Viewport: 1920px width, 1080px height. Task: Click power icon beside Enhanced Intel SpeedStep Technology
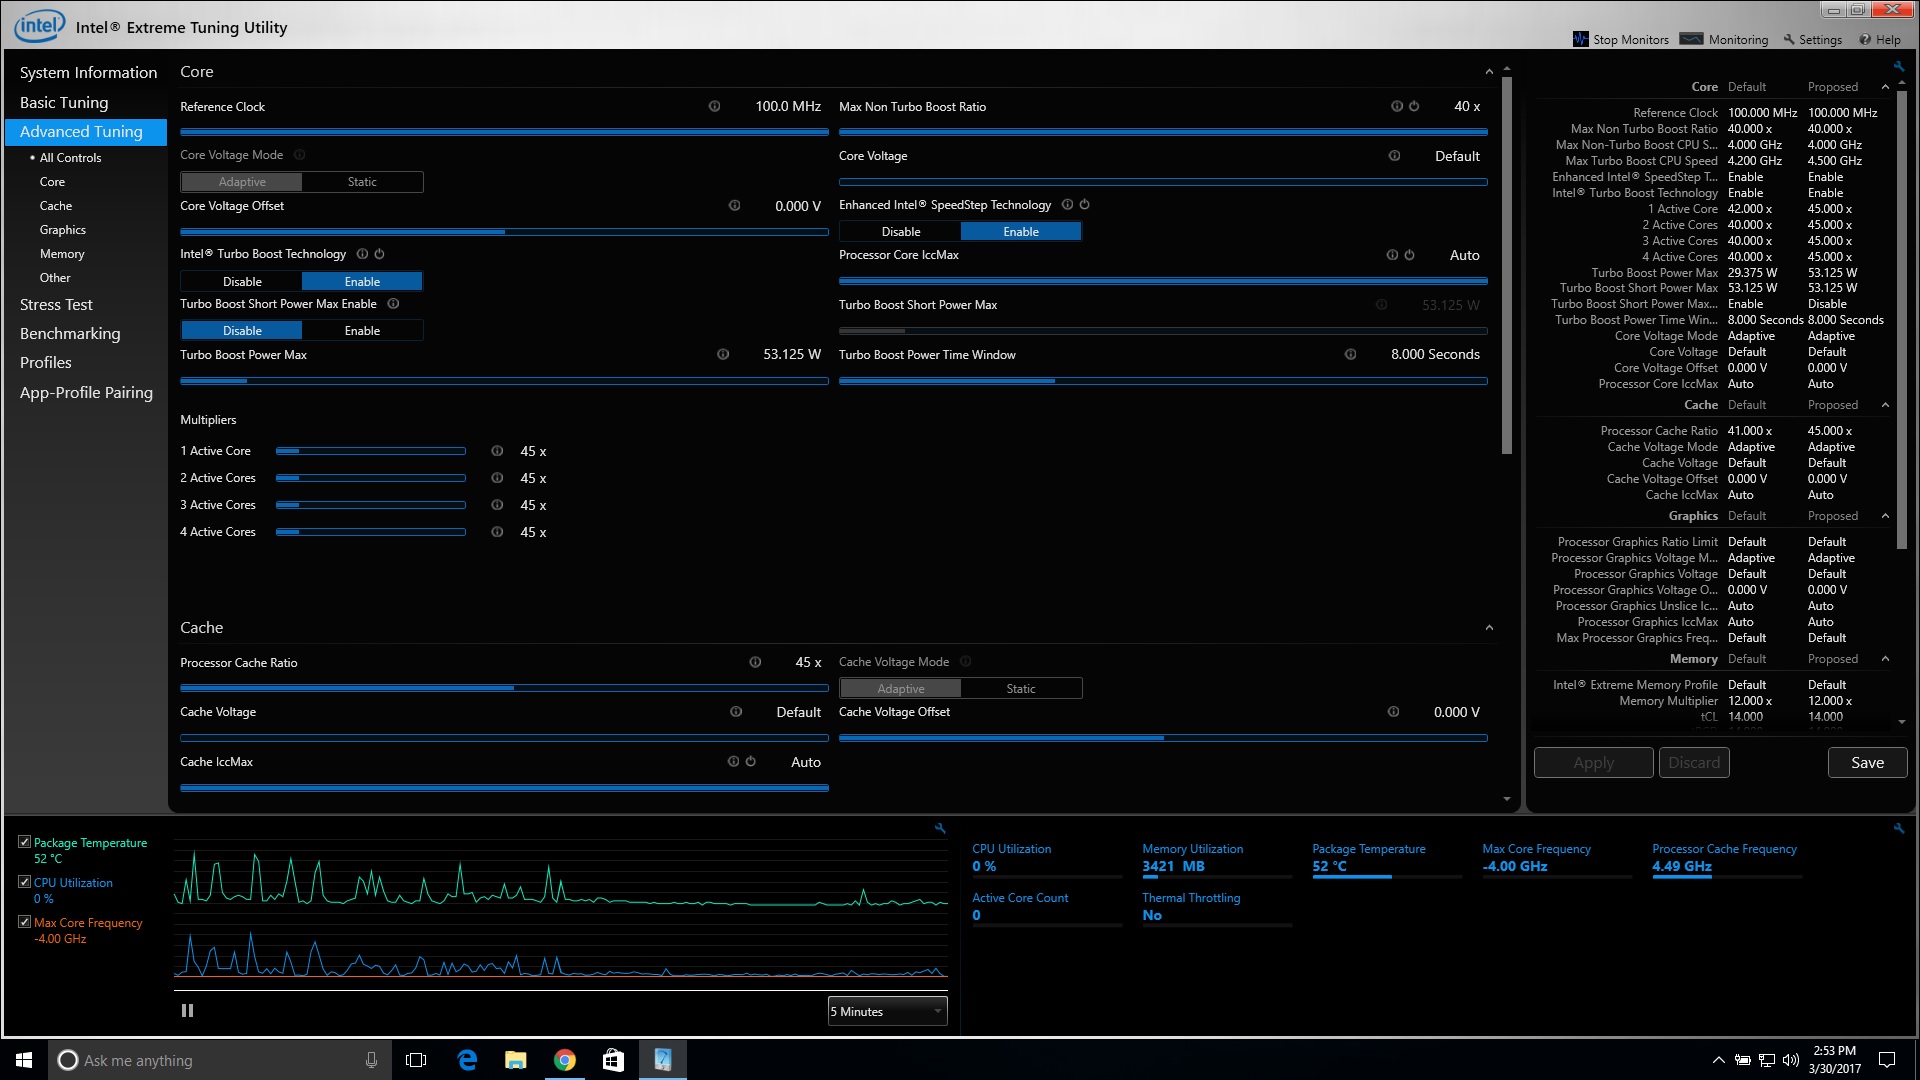(1084, 205)
